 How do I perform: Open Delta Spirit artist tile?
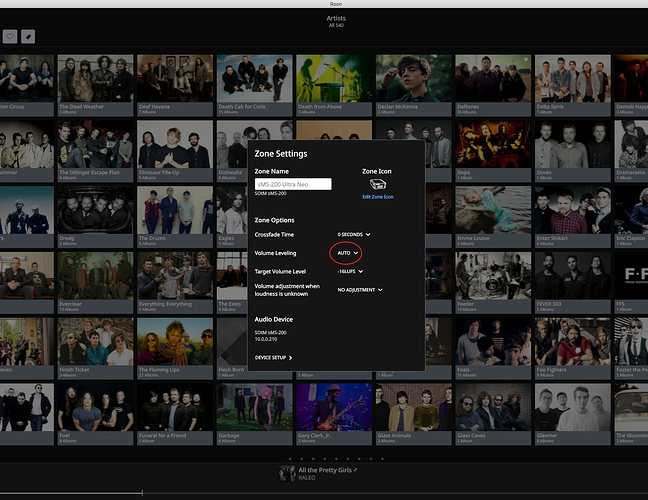[x=573, y=85]
